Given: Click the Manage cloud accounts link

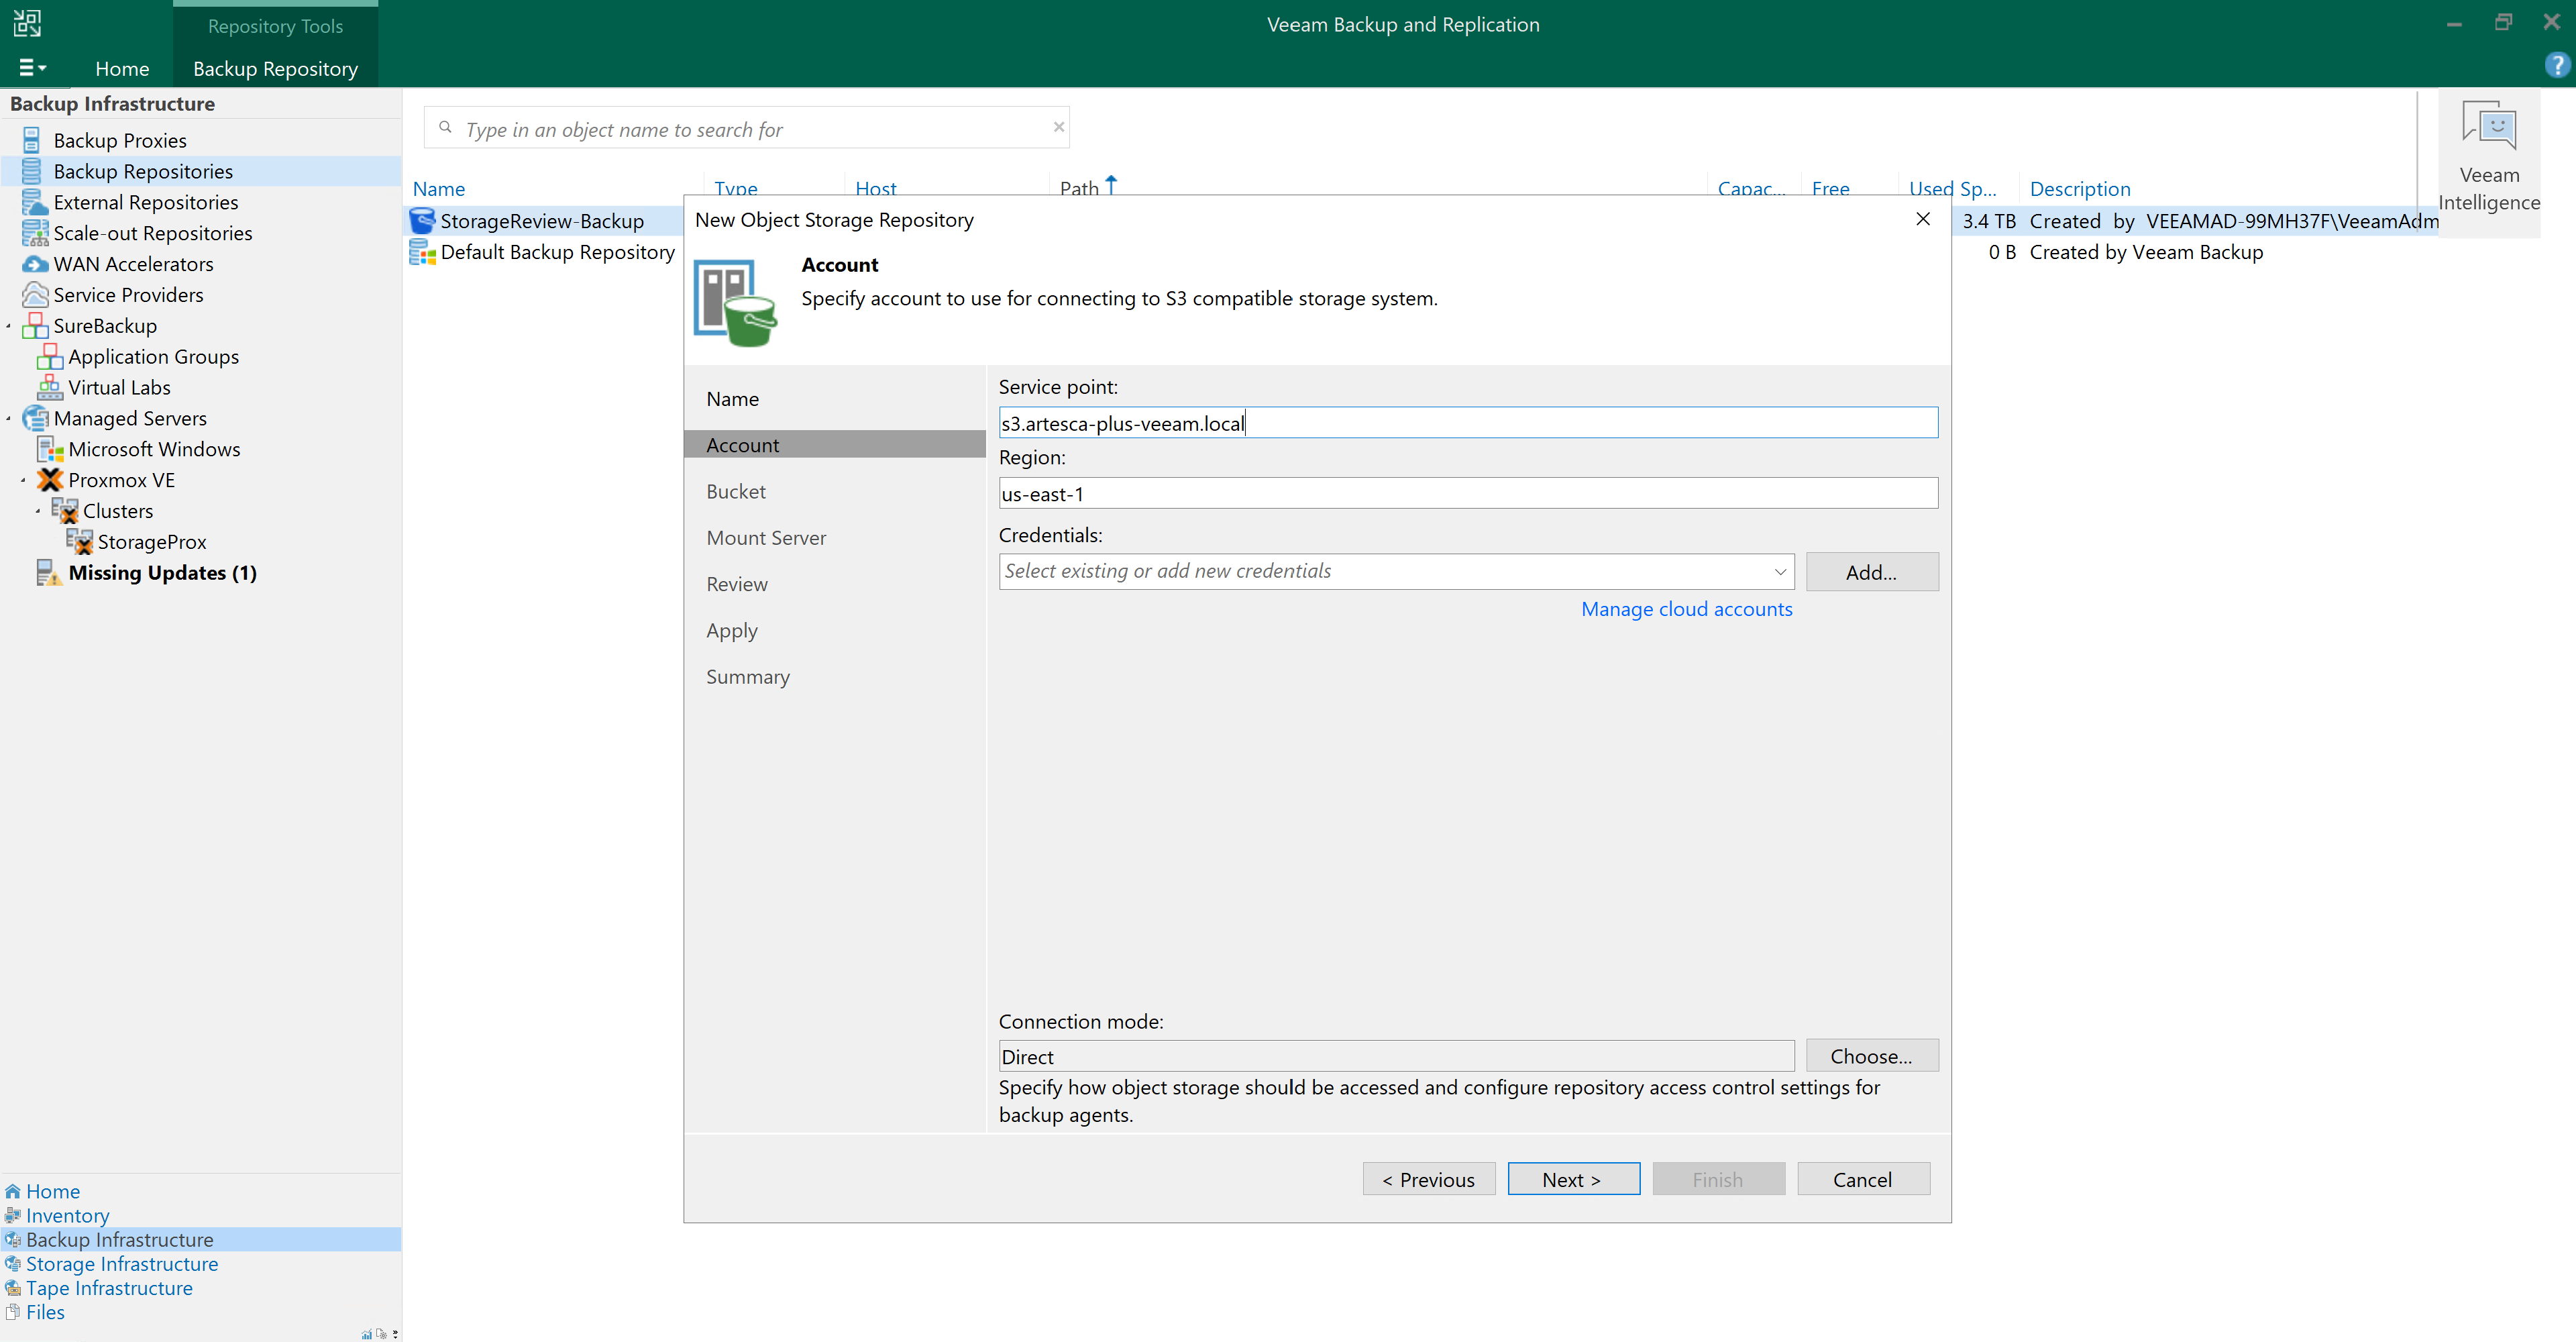Looking at the screenshot, I should [x=1686, y=609].
